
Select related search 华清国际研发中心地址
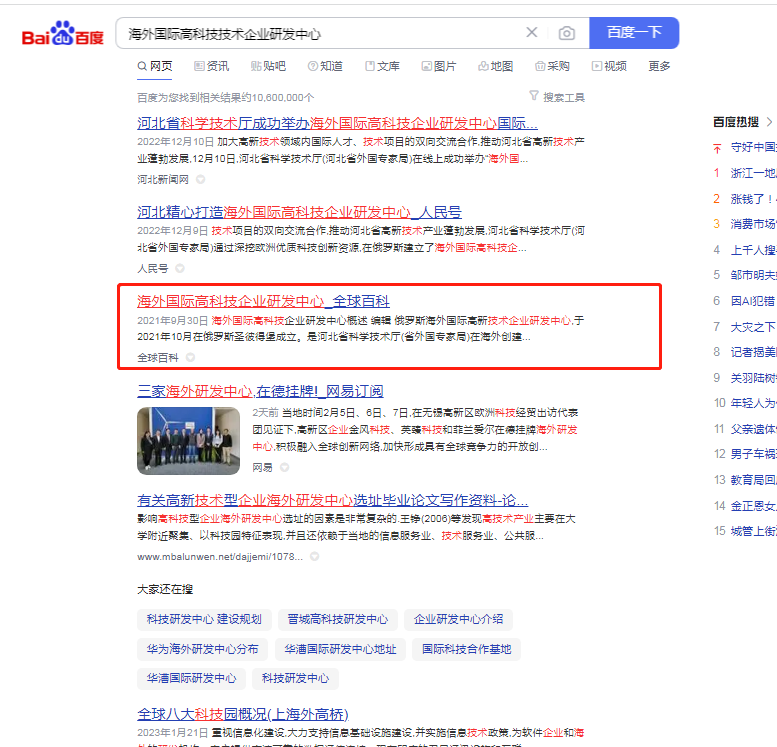[340, 649]
